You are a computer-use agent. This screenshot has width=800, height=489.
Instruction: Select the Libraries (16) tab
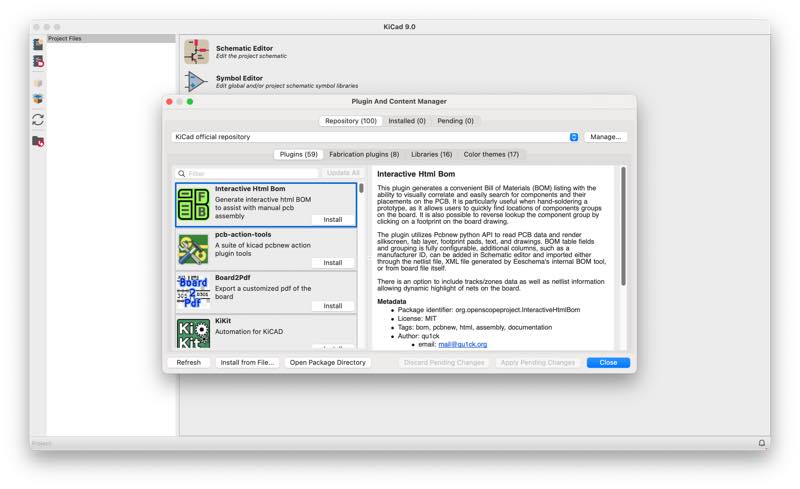(431, 154)
